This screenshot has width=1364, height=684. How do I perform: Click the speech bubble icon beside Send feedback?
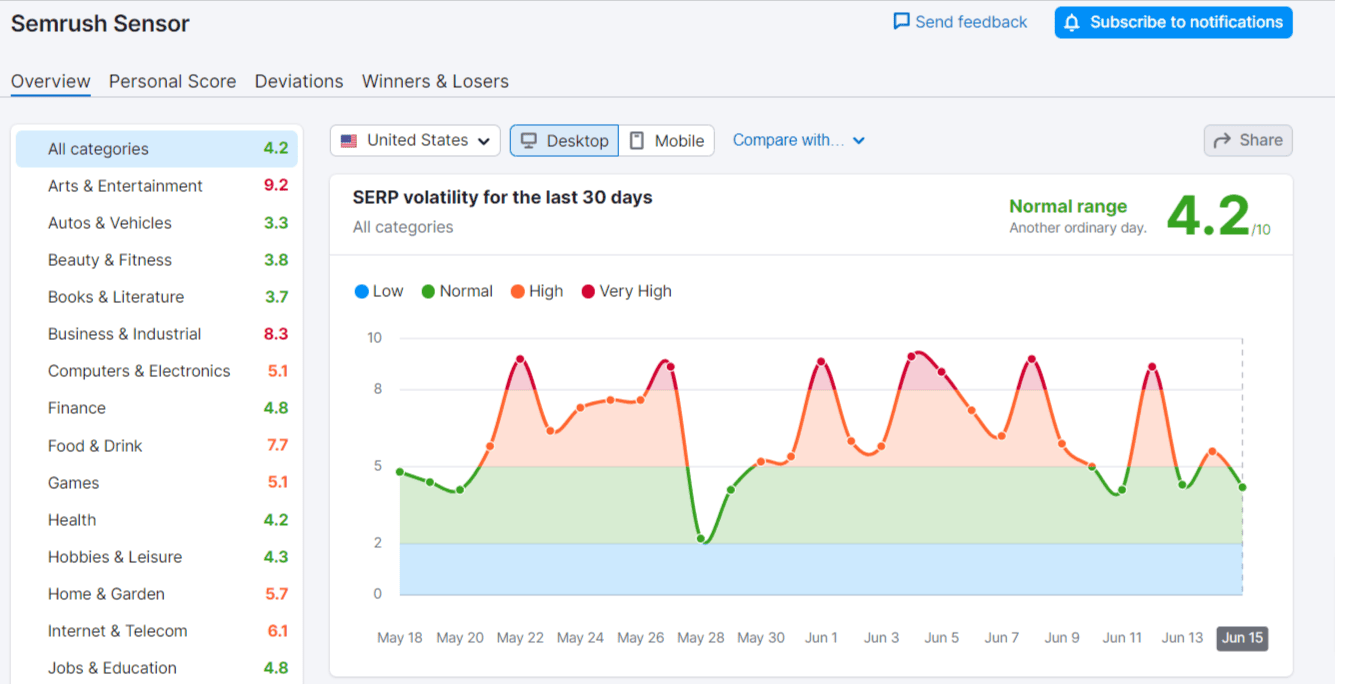[x=899, y=21]
